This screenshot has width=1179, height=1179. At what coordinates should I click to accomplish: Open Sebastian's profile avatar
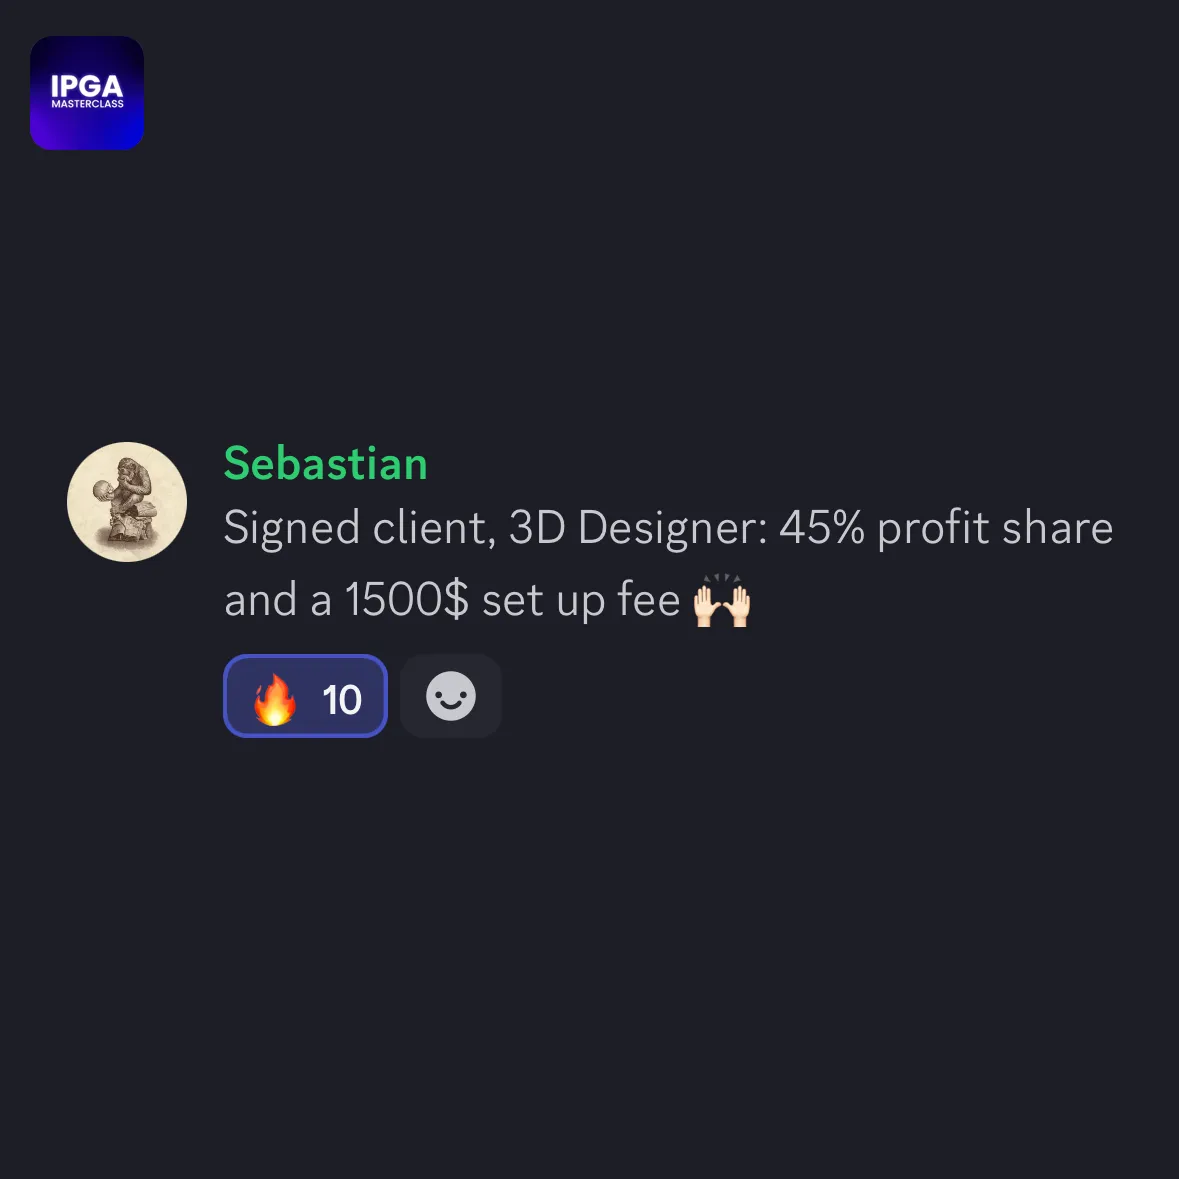coord(127,502)
